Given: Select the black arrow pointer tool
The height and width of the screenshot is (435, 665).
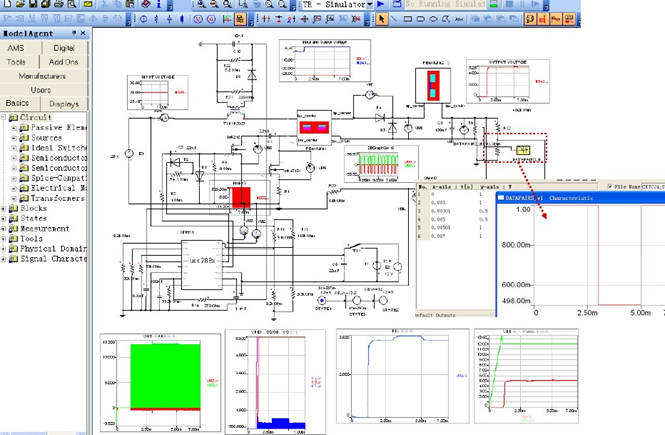Looking at the screenshot, I should (381, 19).
